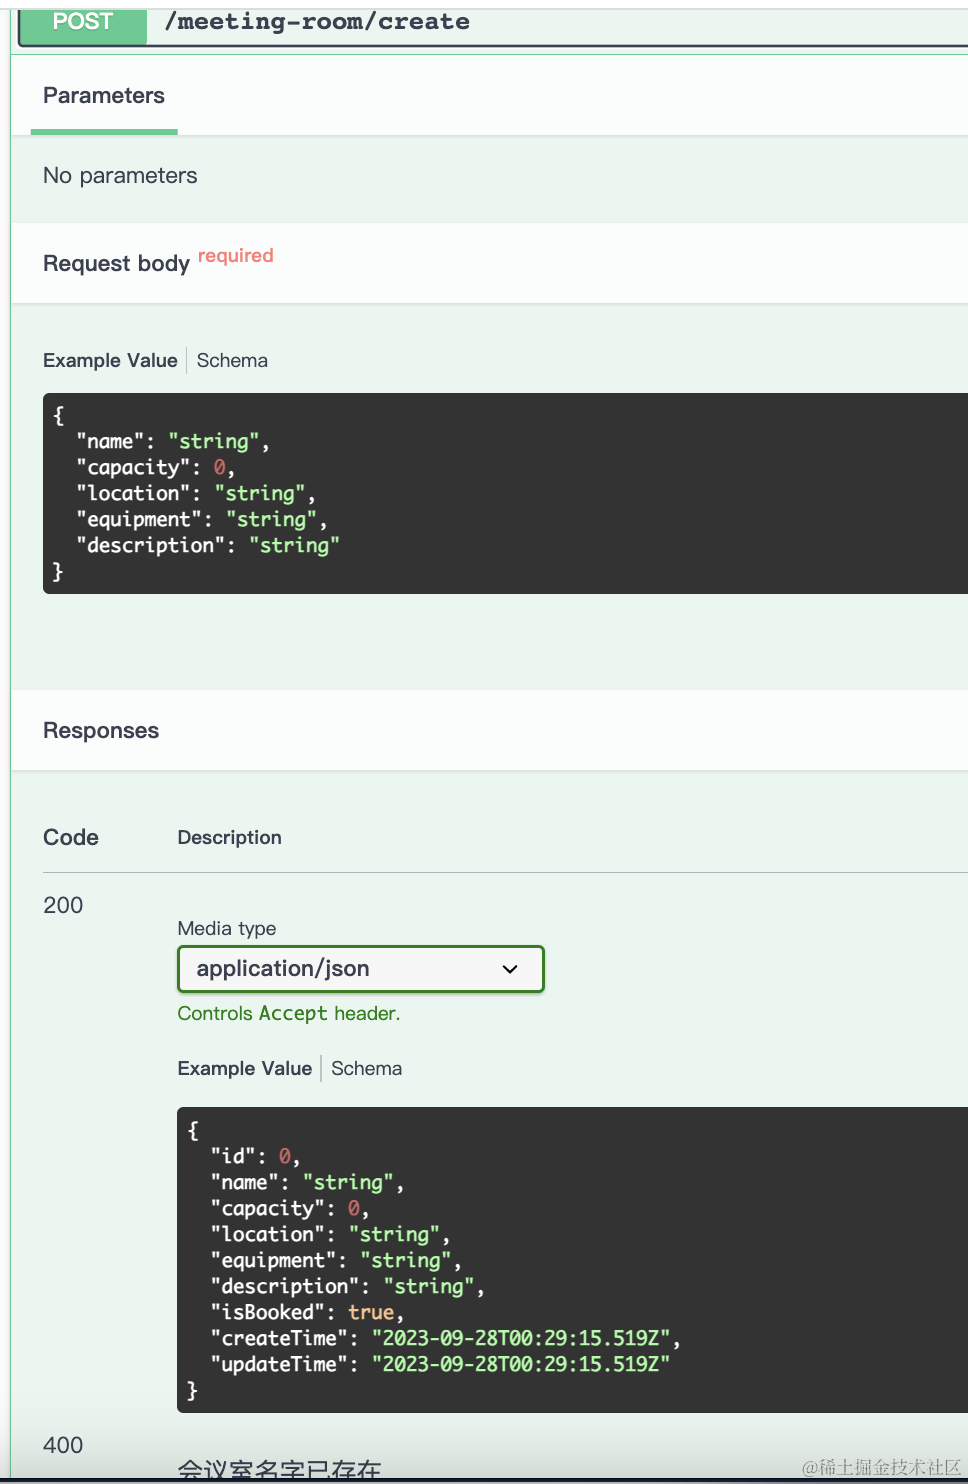The image size is (968, 1484).
Task: Click the Request body heading
Action: point(116,264)
